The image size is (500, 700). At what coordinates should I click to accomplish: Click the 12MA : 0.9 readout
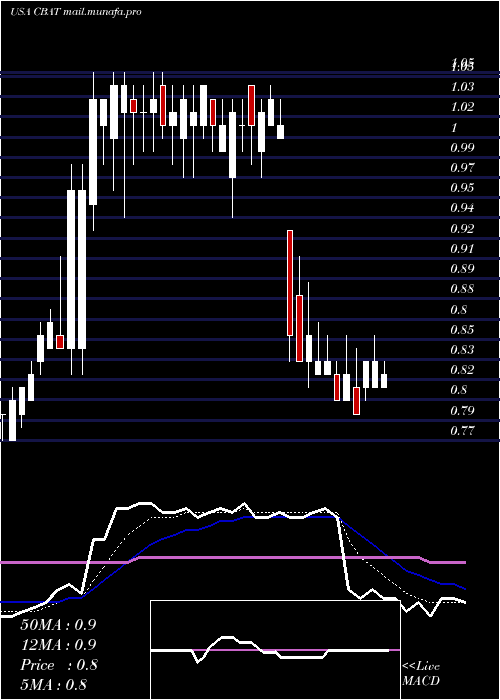(58, 645)
